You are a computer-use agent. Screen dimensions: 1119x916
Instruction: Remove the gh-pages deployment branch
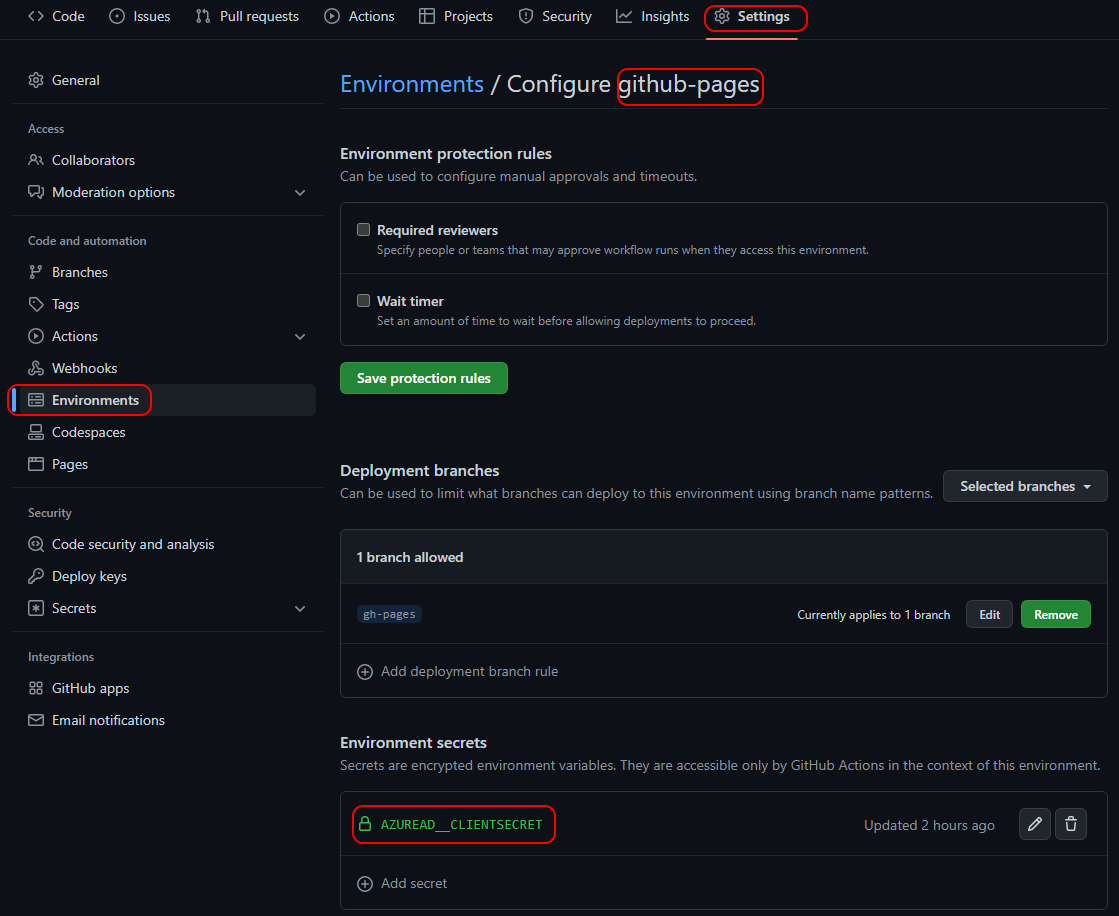pyautogui.click(x=1055, y=614)
